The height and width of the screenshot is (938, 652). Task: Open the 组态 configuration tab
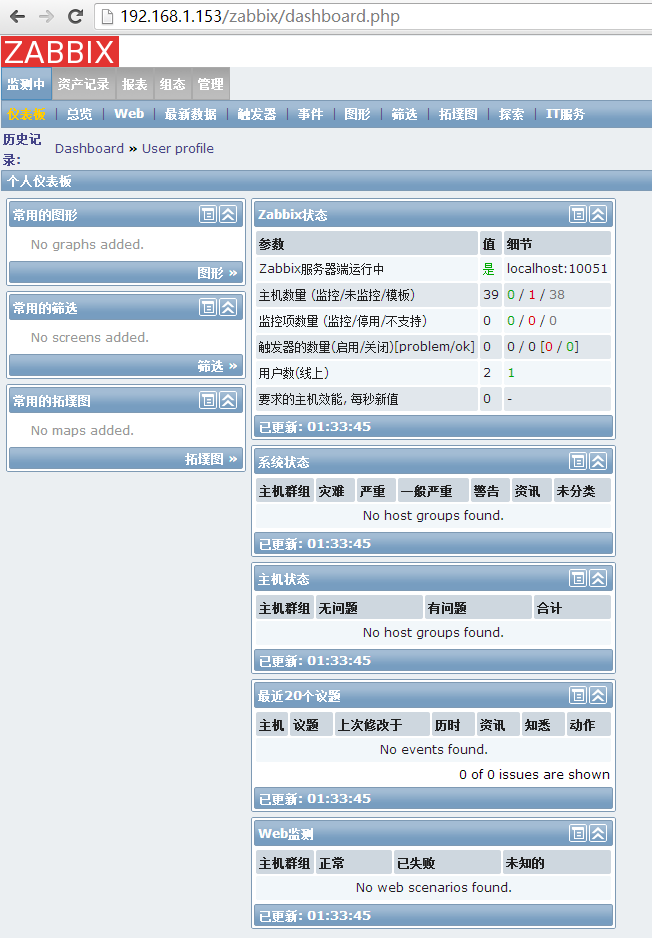(173, 84)
